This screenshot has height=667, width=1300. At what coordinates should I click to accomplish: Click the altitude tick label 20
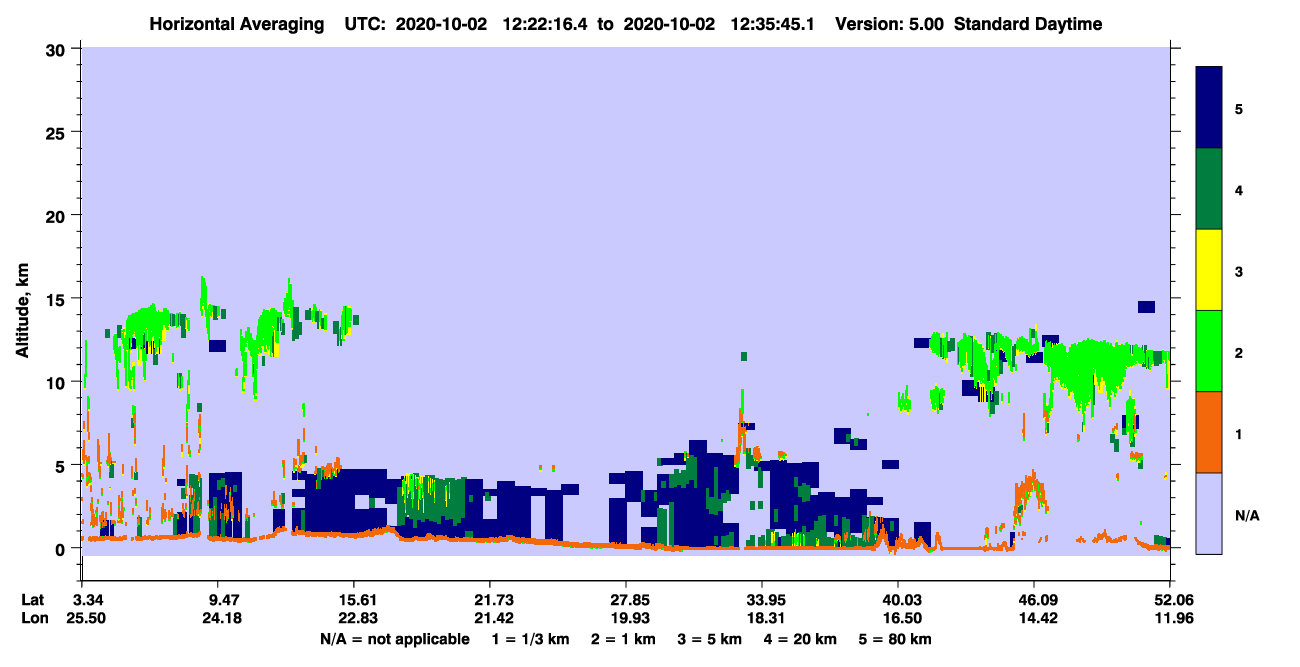[58, 215]
